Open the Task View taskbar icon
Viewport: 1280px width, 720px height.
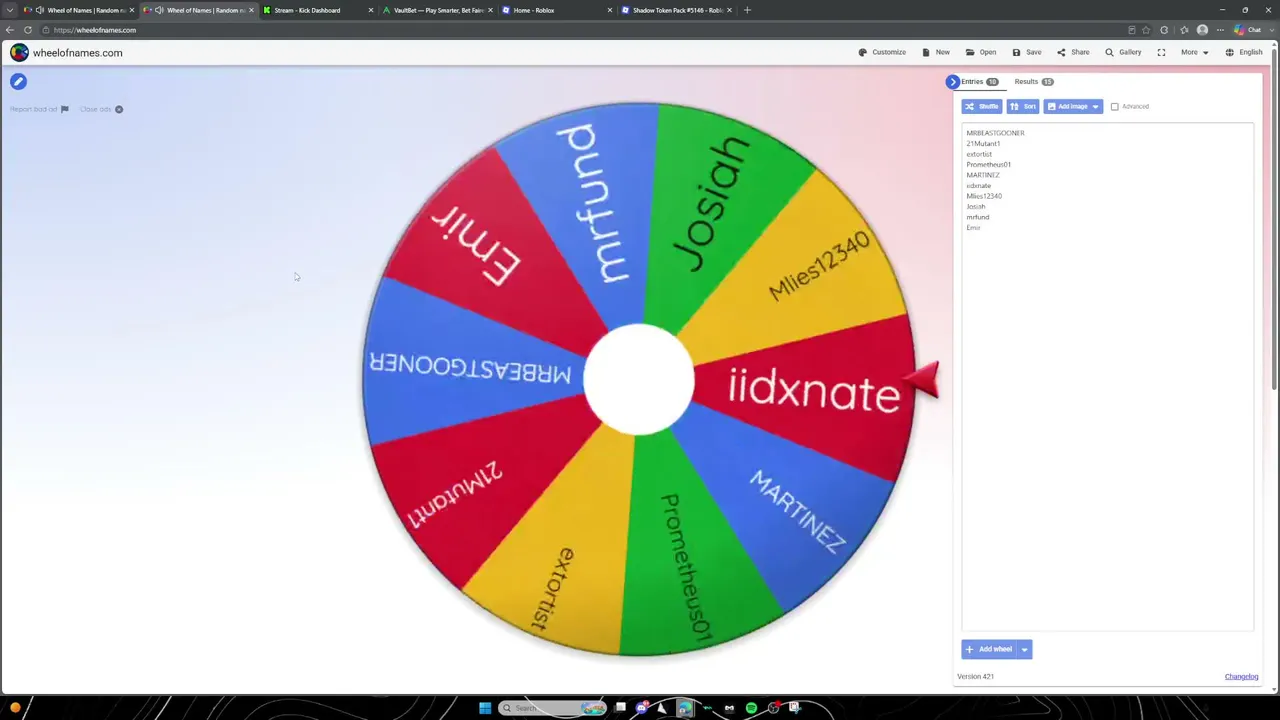point(620,708)
